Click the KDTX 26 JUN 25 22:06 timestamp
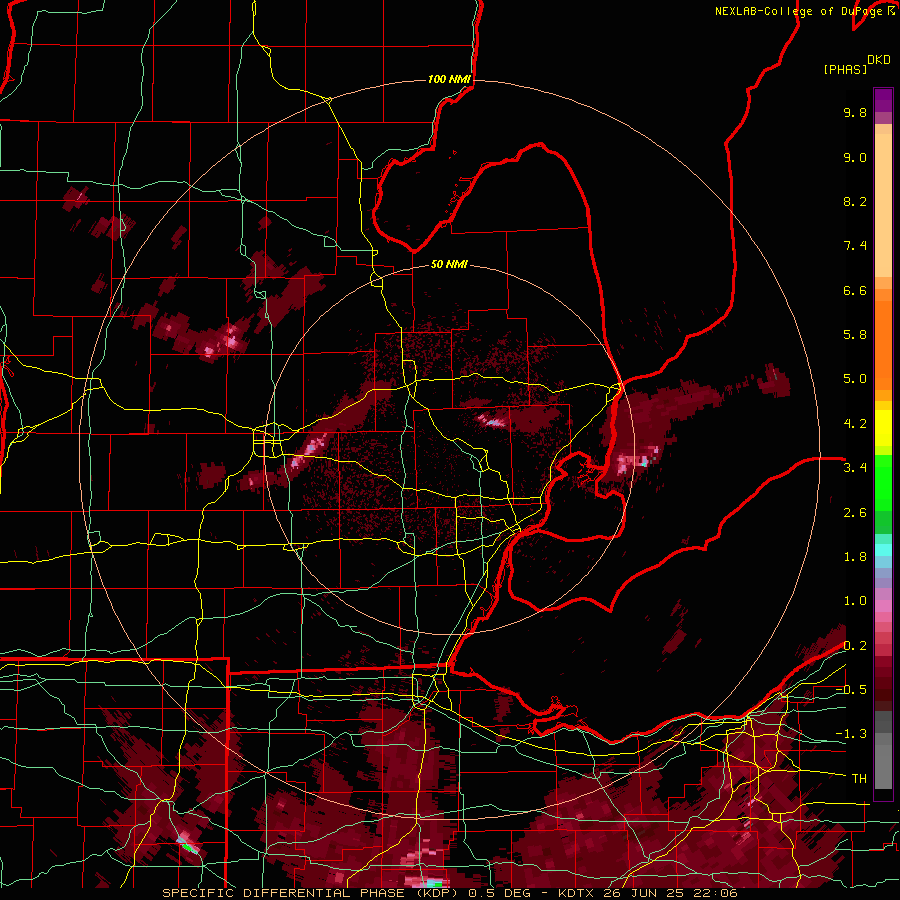This screenshot has width=900, height=900. [649, 893]
